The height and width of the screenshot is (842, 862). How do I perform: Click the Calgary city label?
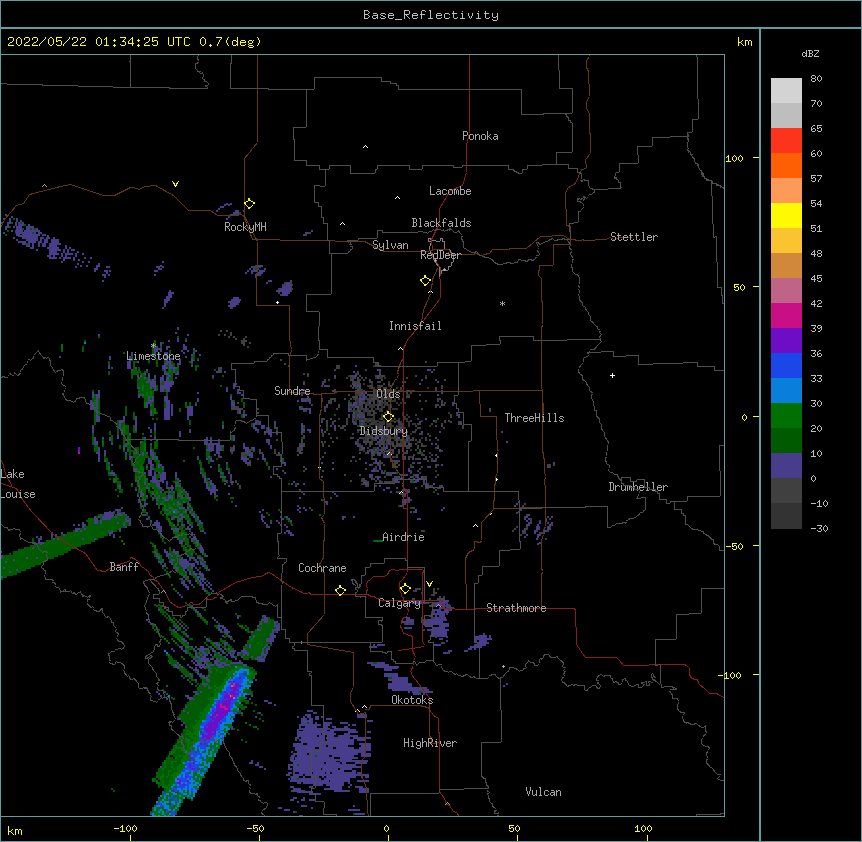tap(399, 603)
